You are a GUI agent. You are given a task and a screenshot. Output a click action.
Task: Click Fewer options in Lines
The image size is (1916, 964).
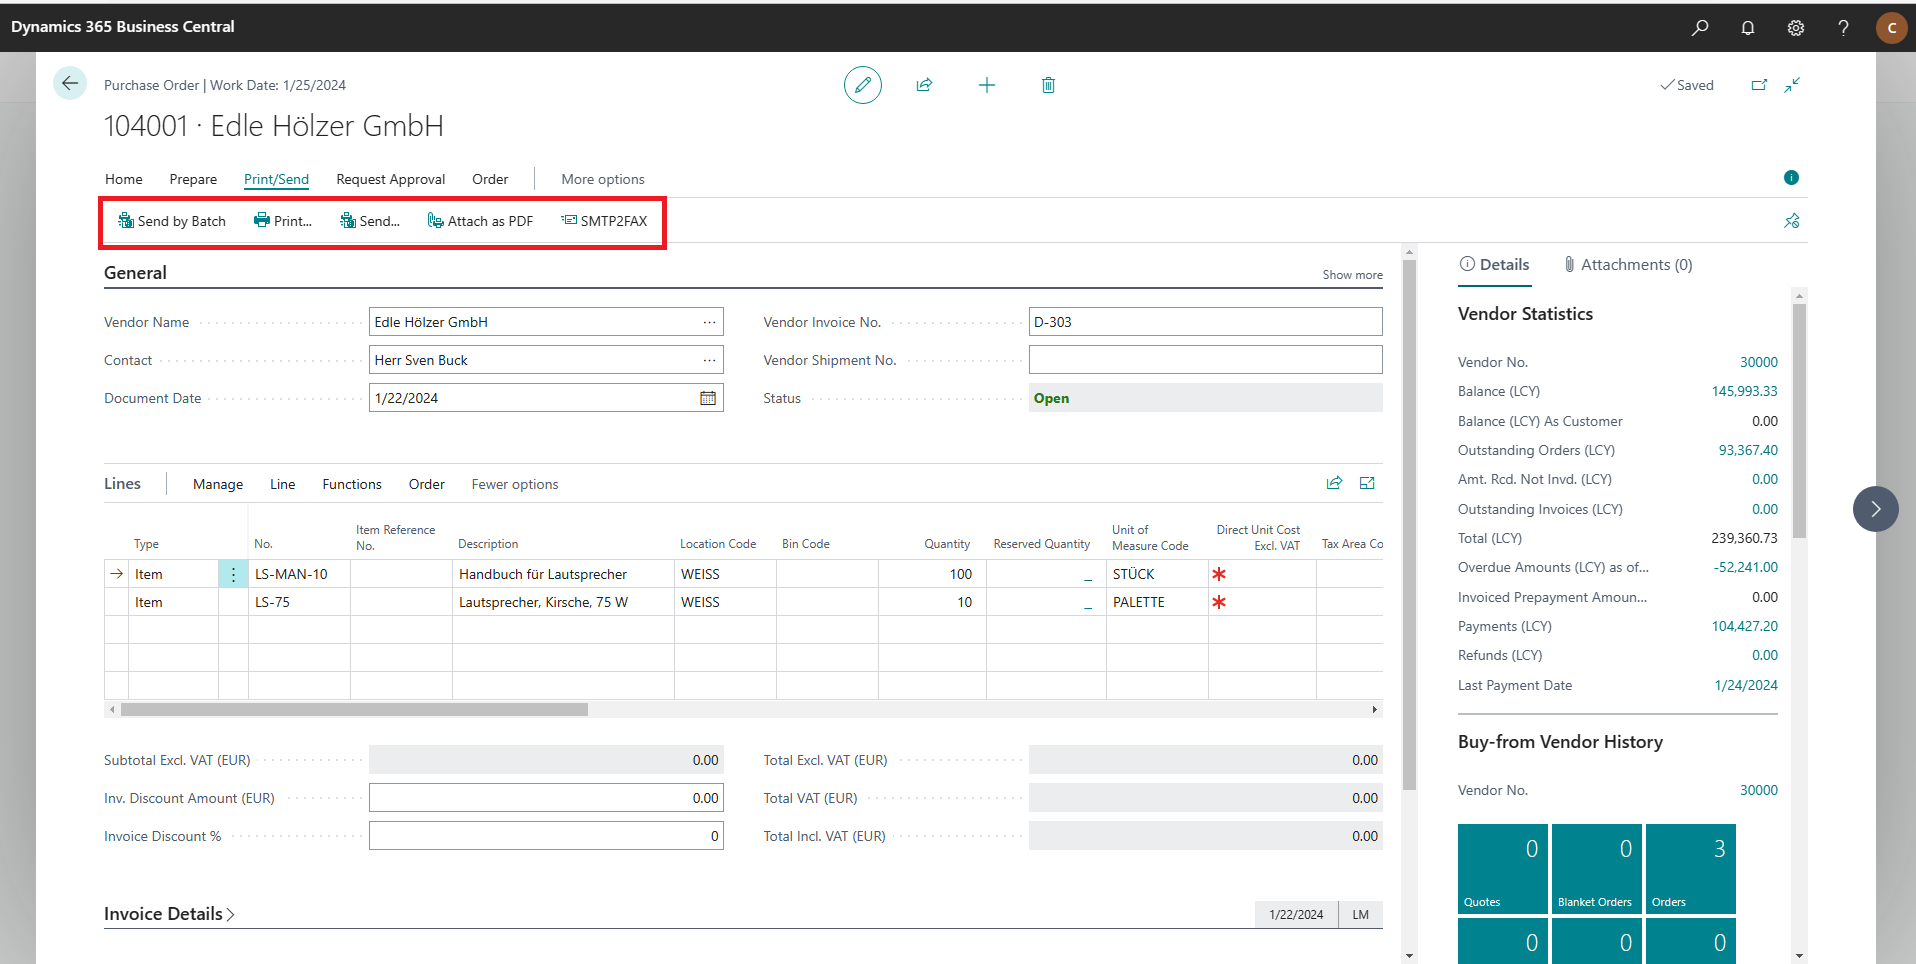click(515, 484)
